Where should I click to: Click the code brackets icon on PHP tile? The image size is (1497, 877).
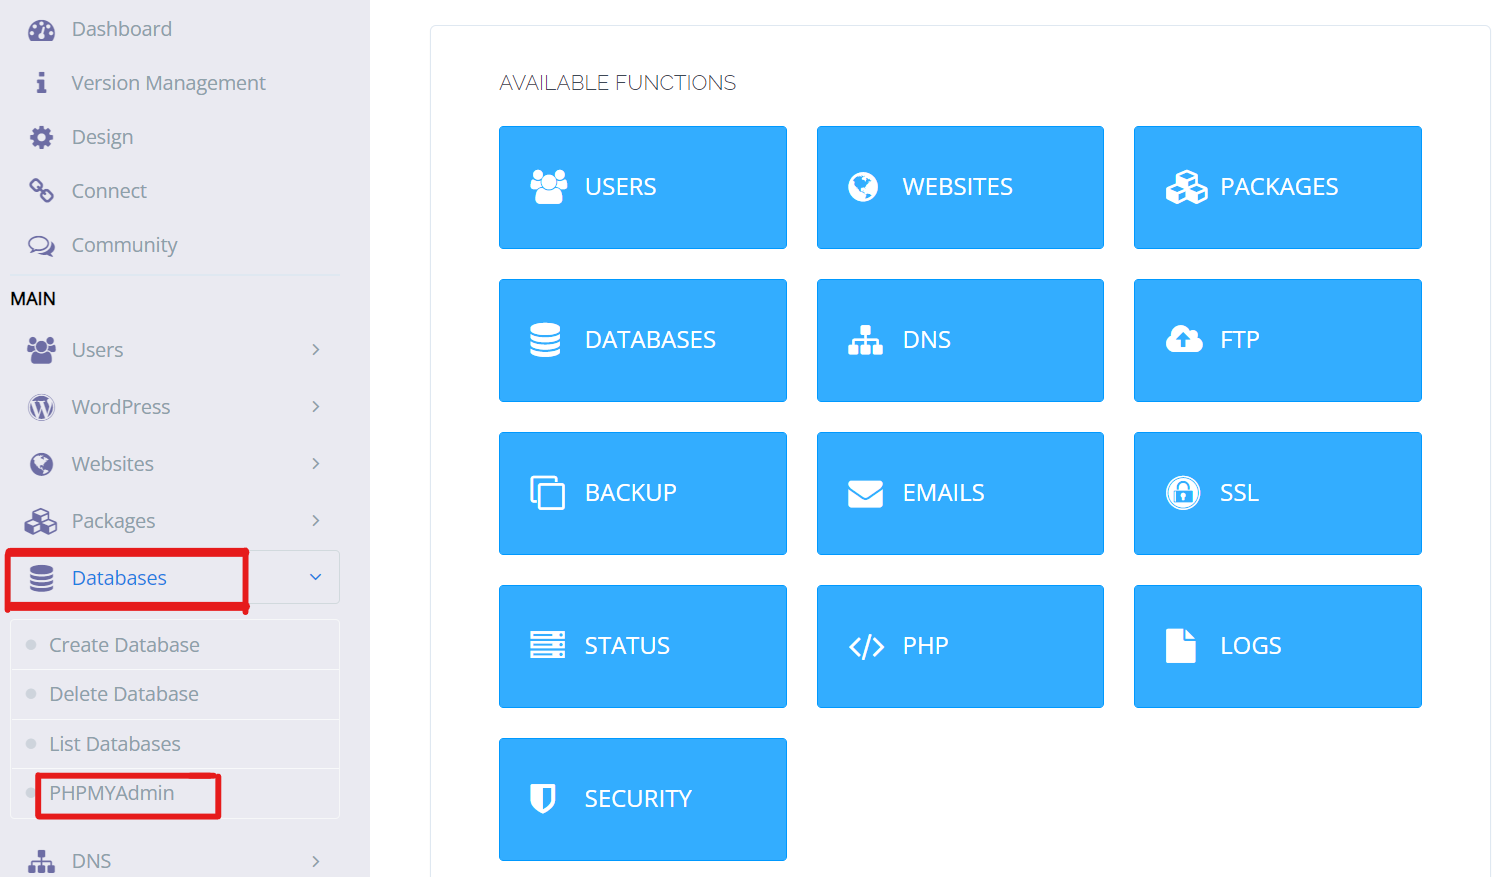866,647
